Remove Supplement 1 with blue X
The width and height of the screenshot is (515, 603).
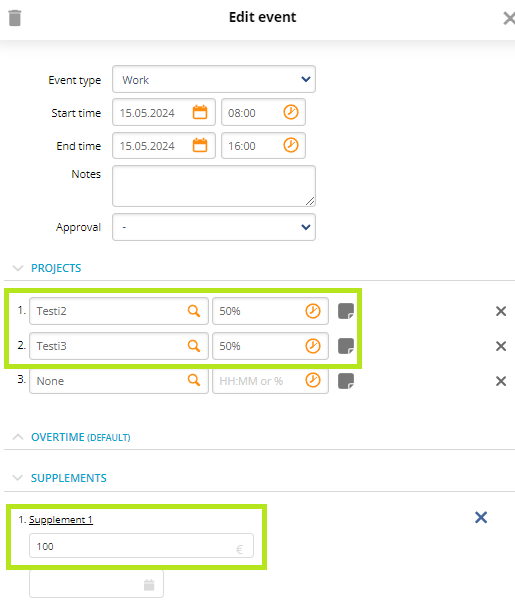tap(481, 517)
